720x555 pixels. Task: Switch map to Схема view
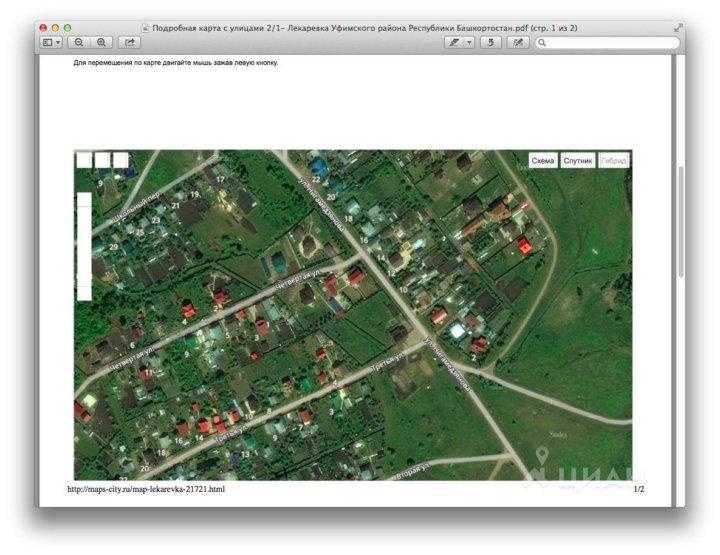[543, 160]
